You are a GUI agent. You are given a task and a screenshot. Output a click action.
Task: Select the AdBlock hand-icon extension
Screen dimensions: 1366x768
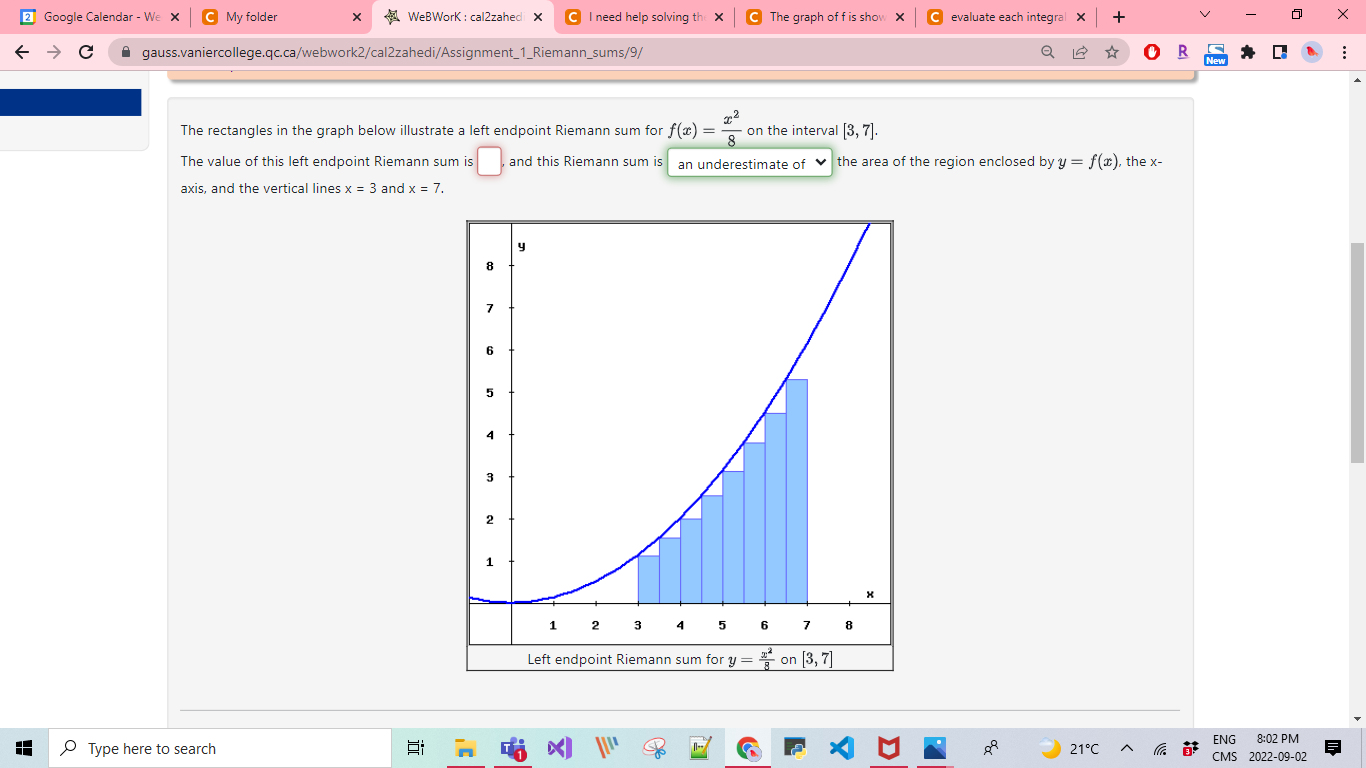click(1152, 50)
